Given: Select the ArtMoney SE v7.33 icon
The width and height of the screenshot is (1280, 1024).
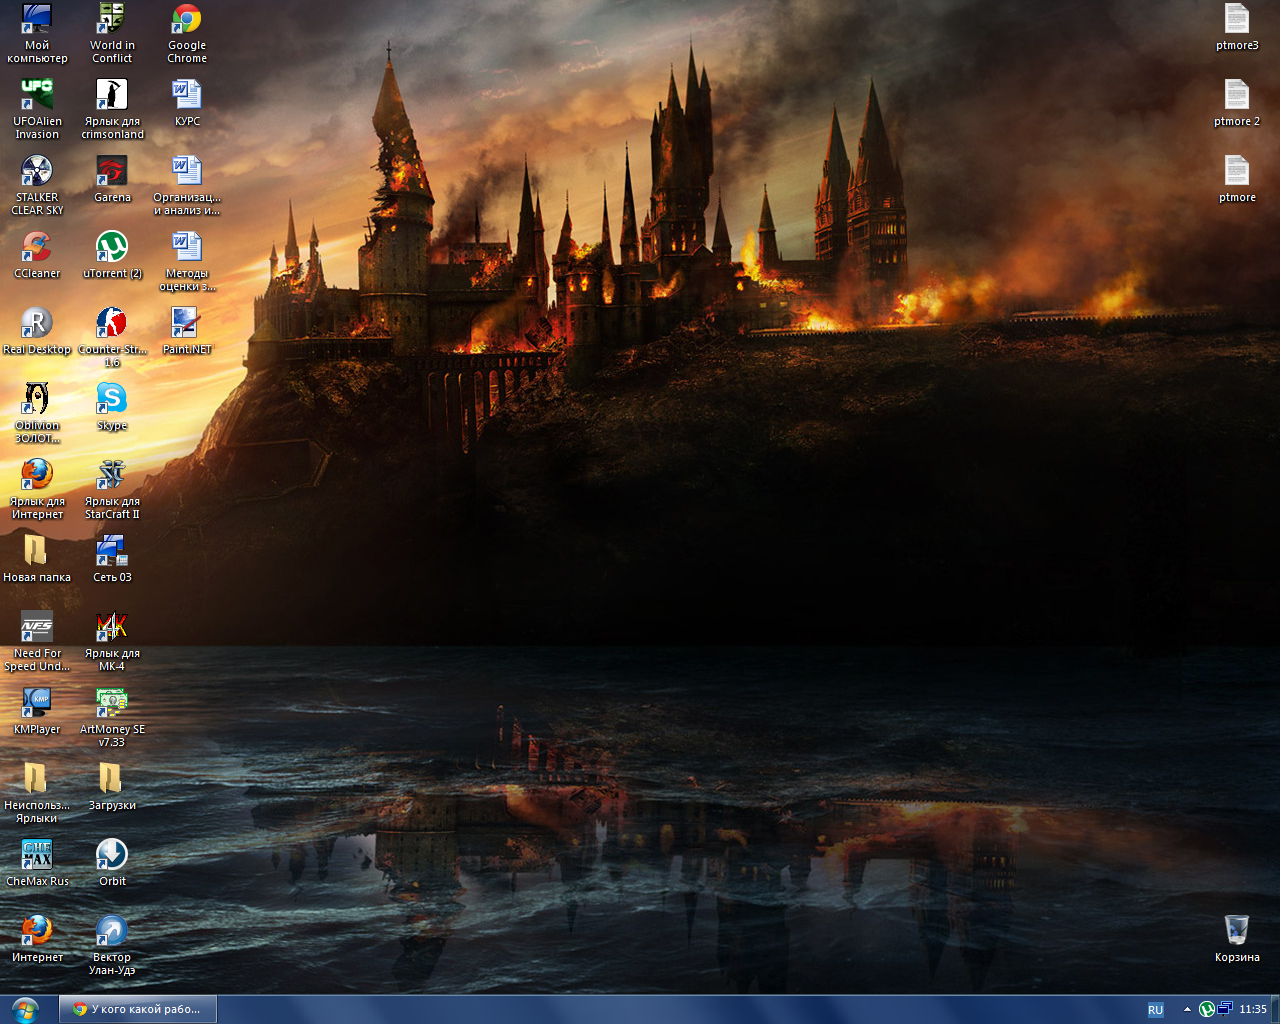Looking at the screenshot, I should [x=112, y=704].
